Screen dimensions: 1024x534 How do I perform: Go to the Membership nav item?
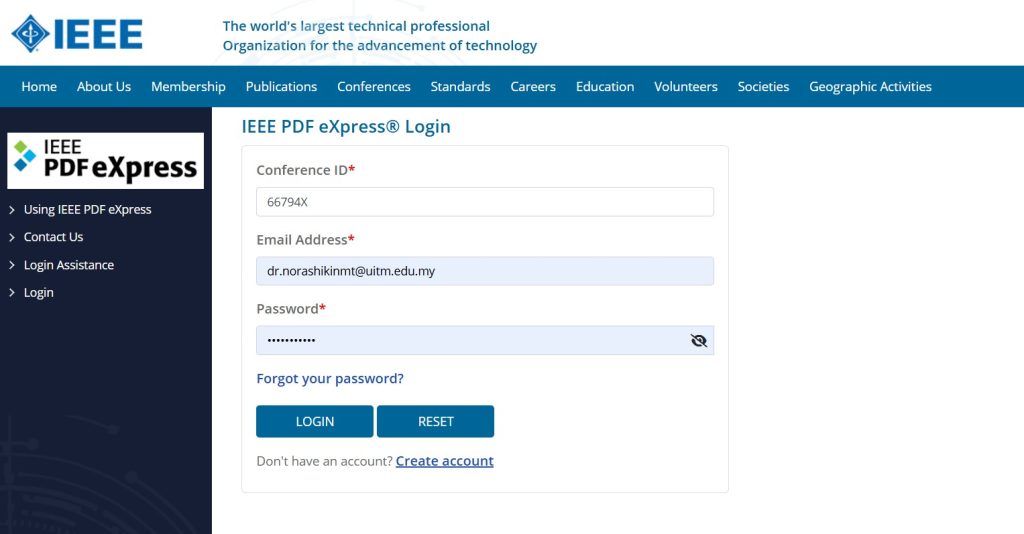coord(188,86)
